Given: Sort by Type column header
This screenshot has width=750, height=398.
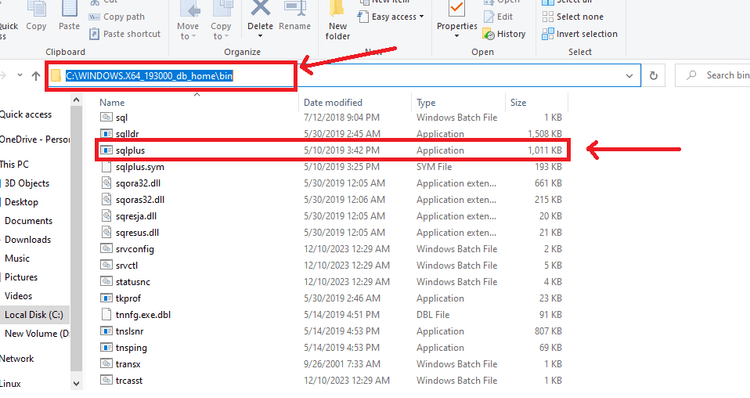Looking at the screenshot, I should tap(426, 102).
